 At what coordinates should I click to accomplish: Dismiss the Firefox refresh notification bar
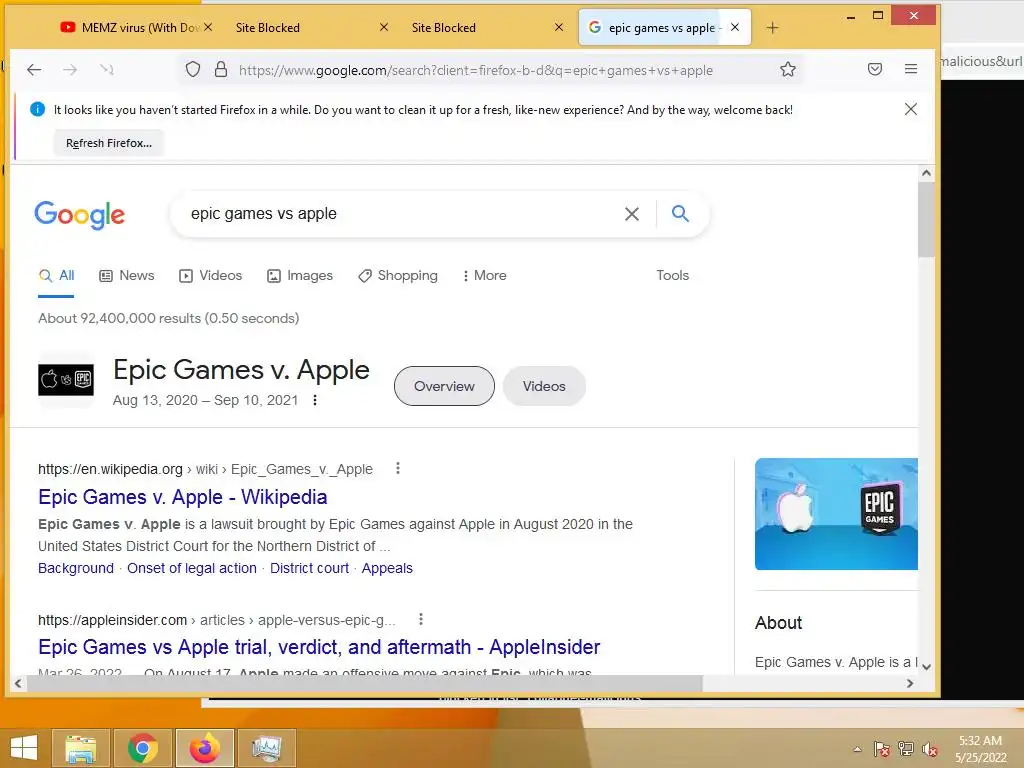pyautogui.click(x=910, y=109)
